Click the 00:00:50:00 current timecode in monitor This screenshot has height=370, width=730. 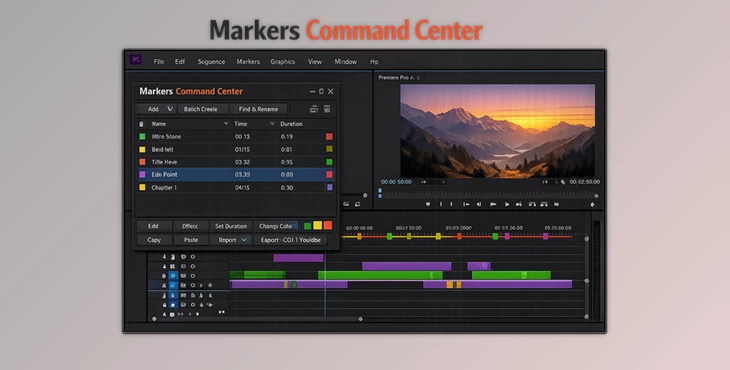[396, 182]
